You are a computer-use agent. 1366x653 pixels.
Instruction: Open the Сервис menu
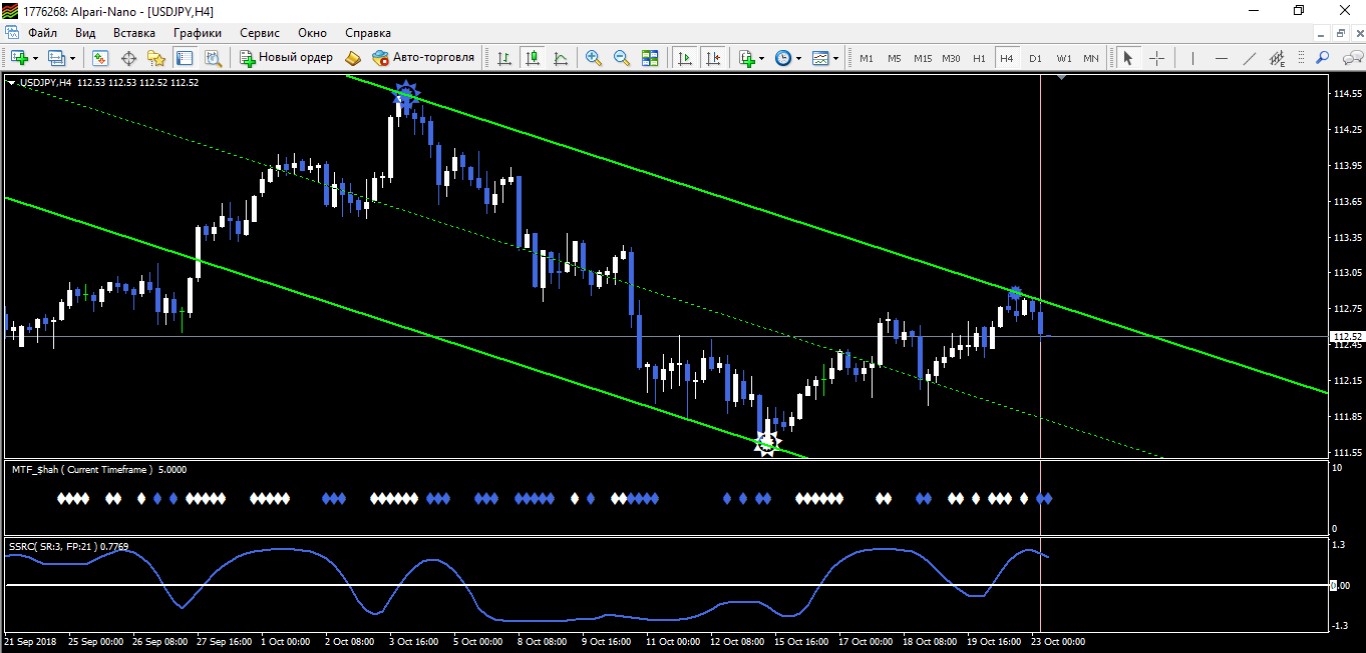click(x=260, y=33)
